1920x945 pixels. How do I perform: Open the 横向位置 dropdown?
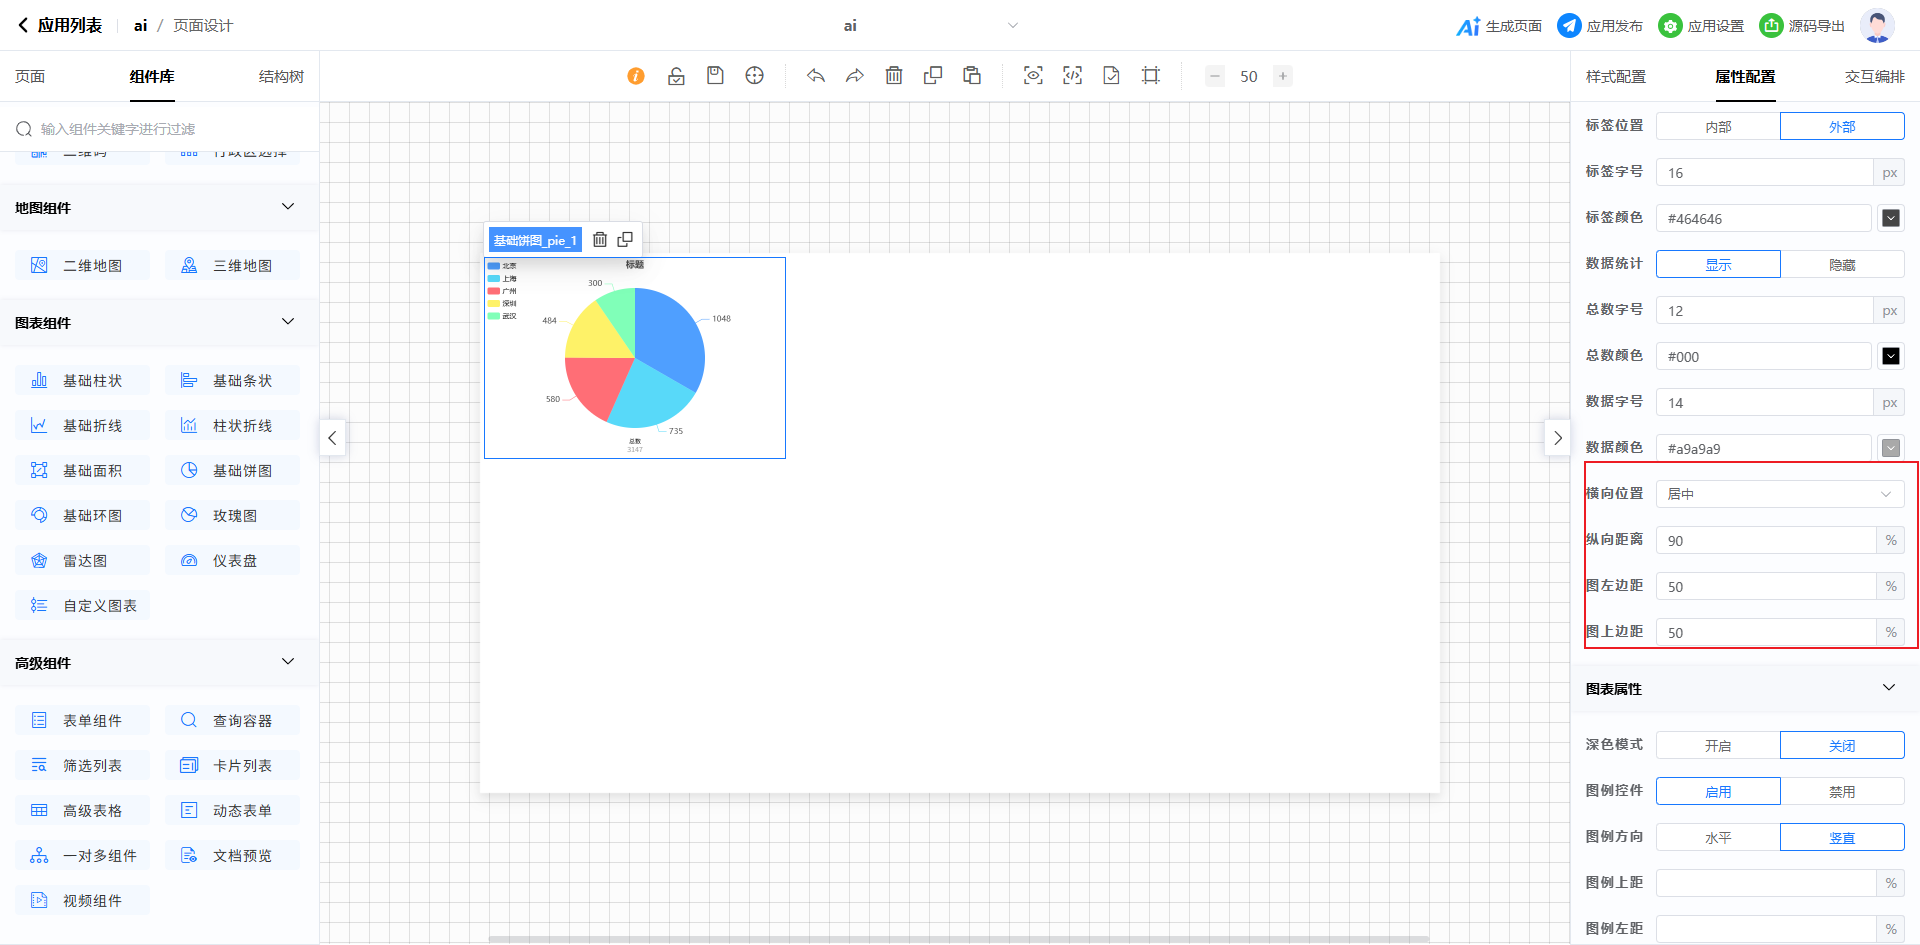(1780, 494)
